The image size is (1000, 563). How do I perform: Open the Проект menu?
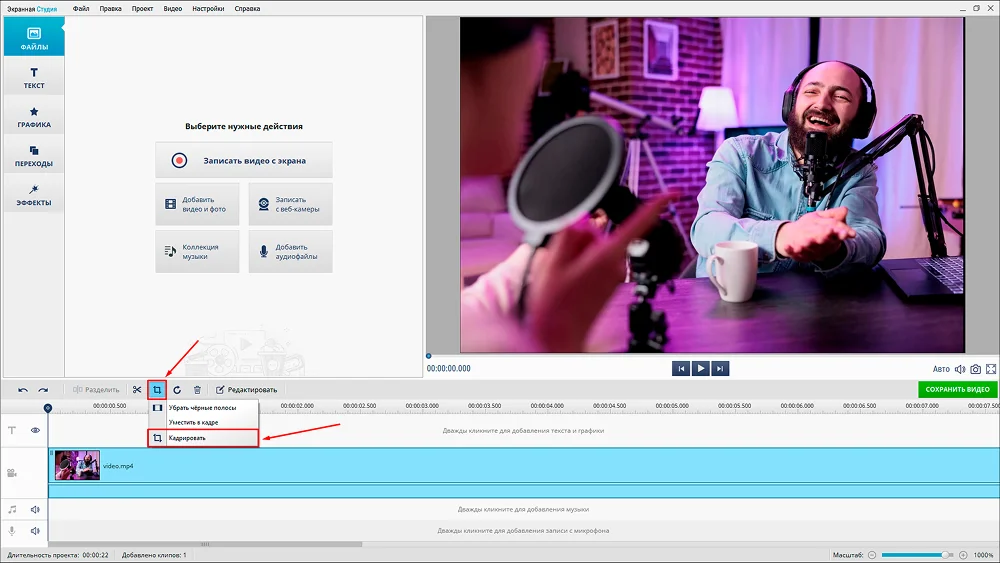[x=142, y=9]
